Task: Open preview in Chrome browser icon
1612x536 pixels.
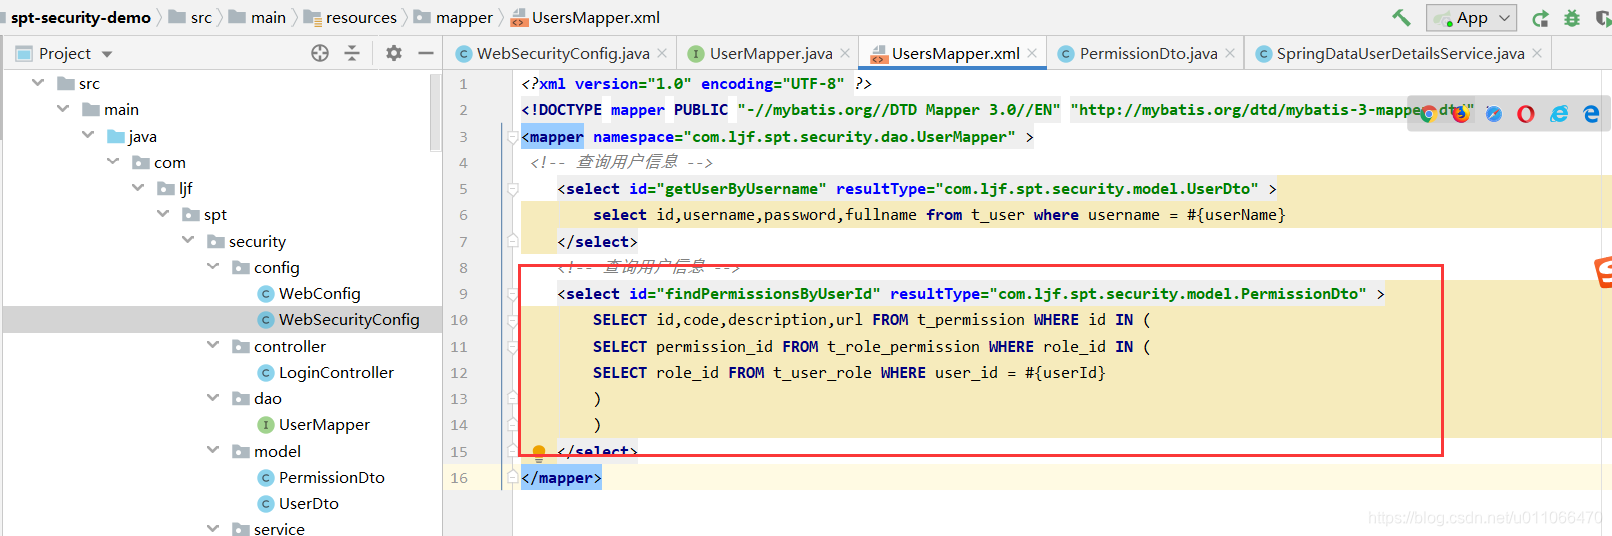Action: 1428,114
